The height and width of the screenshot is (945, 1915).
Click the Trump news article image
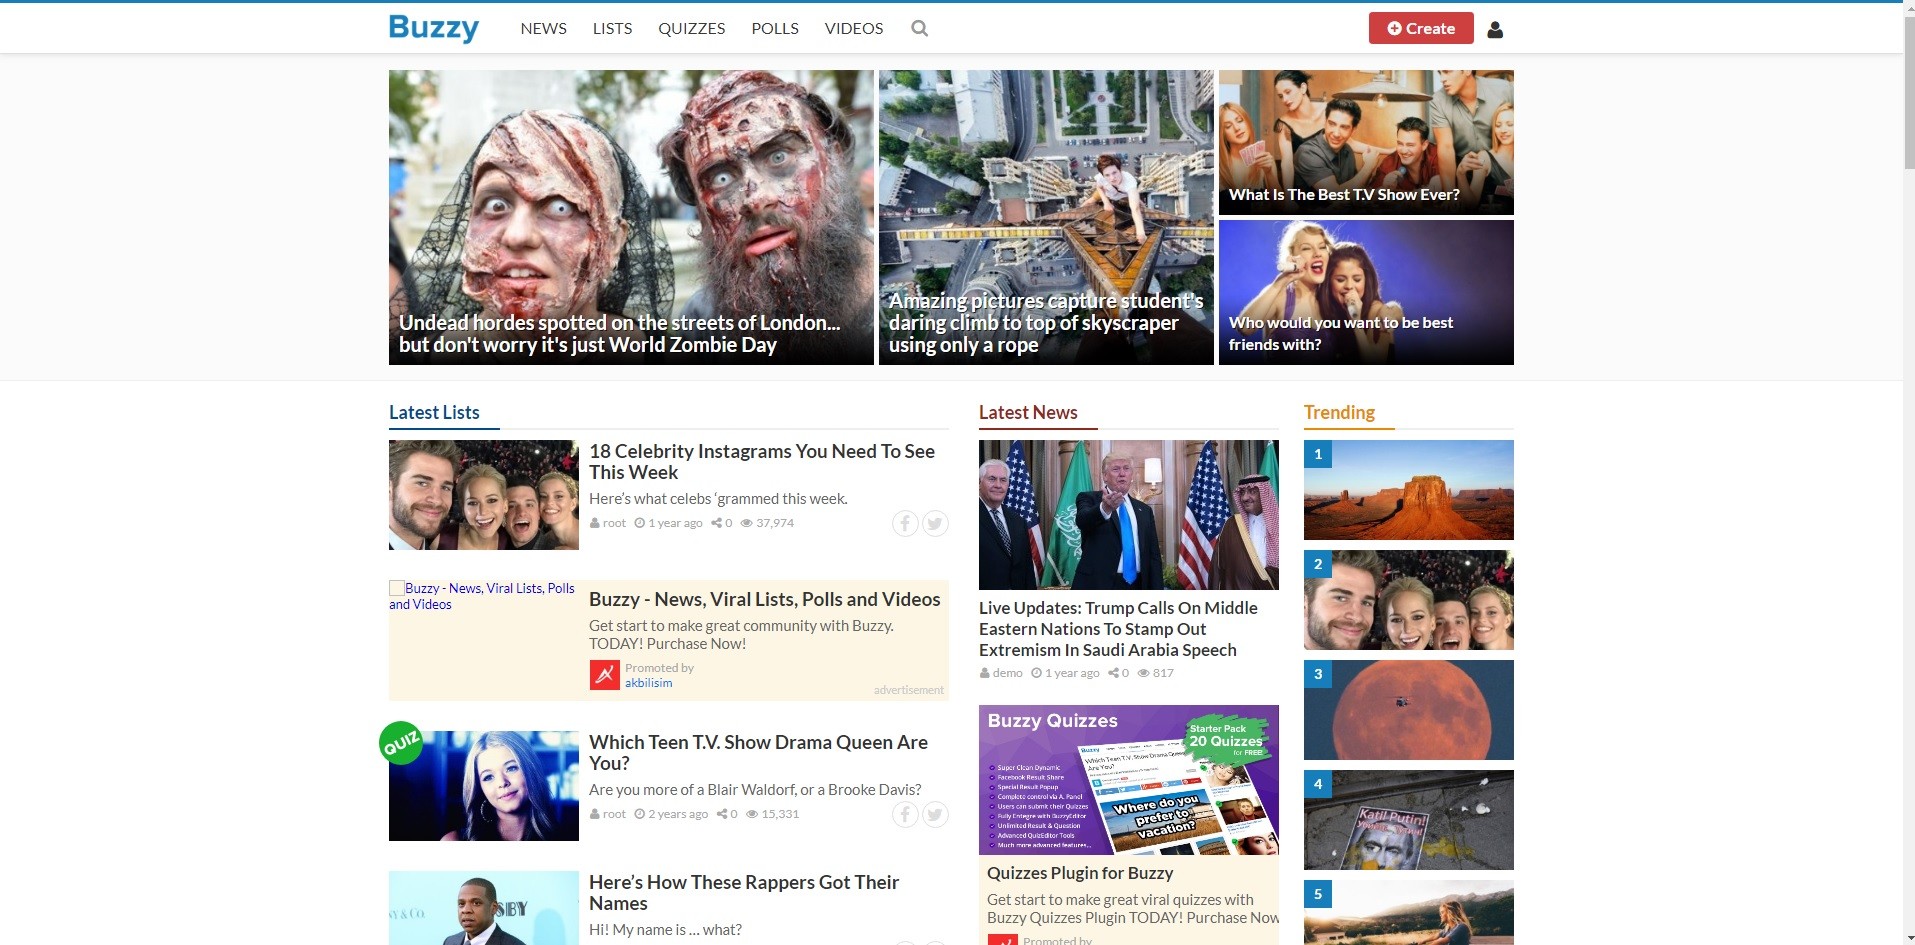tap(1129, 515)
